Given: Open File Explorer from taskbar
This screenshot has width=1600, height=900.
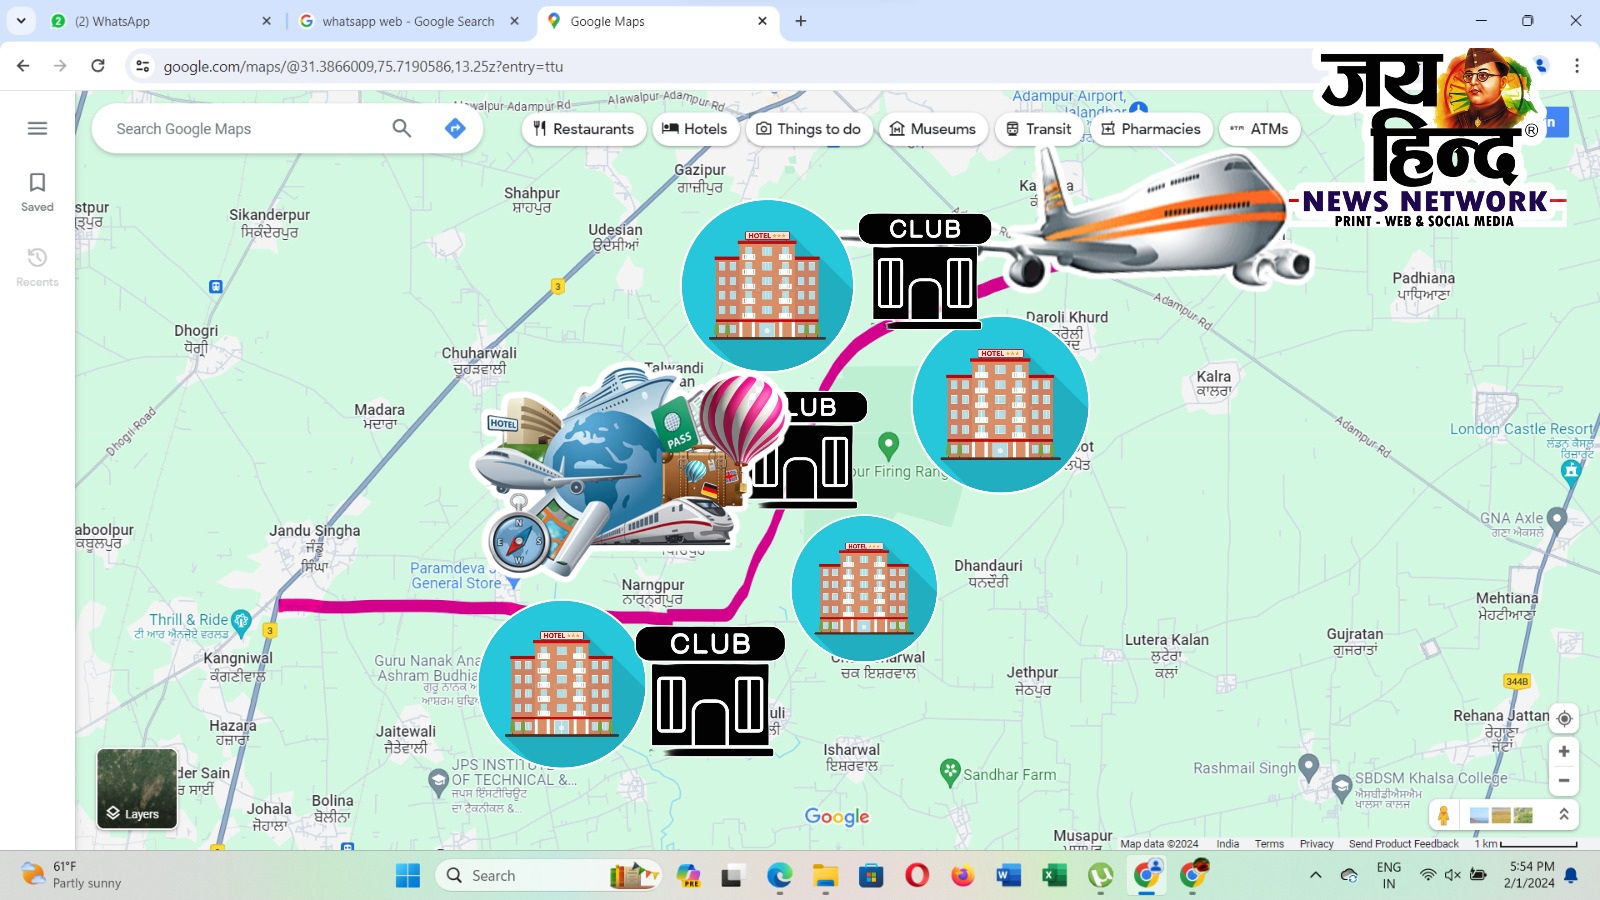Looking at the screenshot, I should tap(825, 876).
